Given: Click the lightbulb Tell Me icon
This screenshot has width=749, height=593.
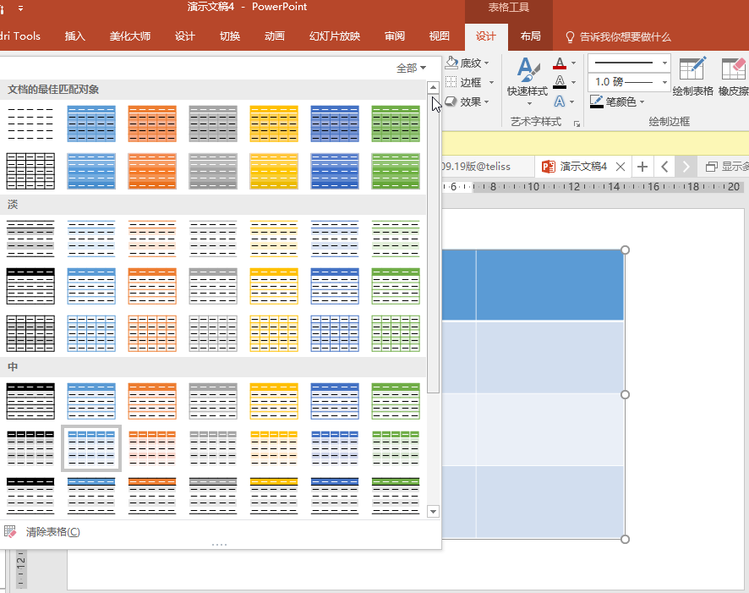Looking at the screenshot, I should click(x=569, y=37).
